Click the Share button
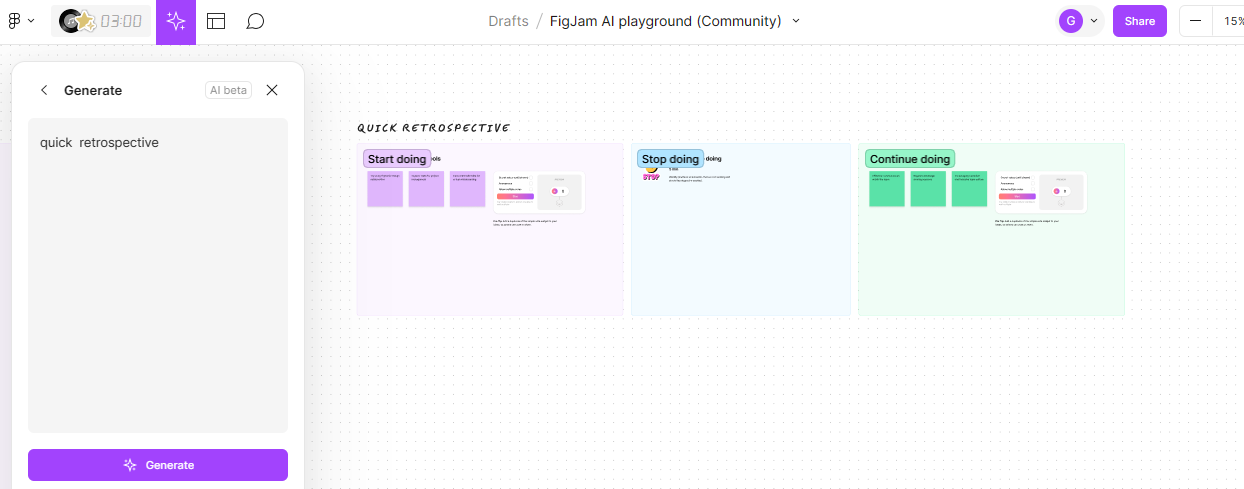The width and height of the screenshot is (1244, 489). click(x=1140, y=21)
